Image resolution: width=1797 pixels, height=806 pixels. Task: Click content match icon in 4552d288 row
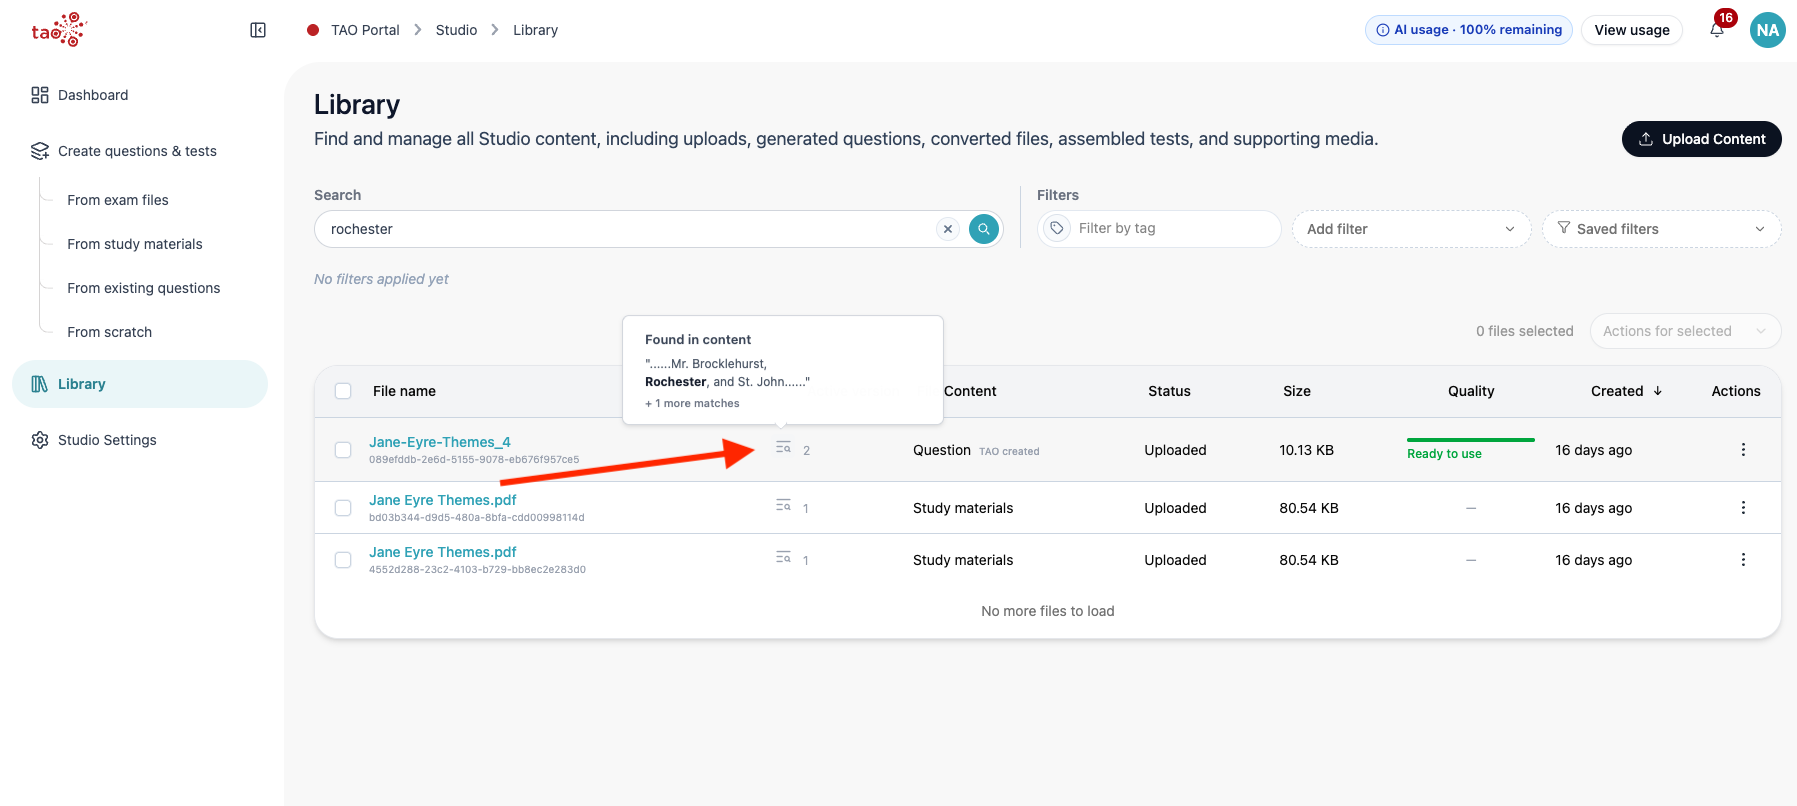click(x=784, y=558)
